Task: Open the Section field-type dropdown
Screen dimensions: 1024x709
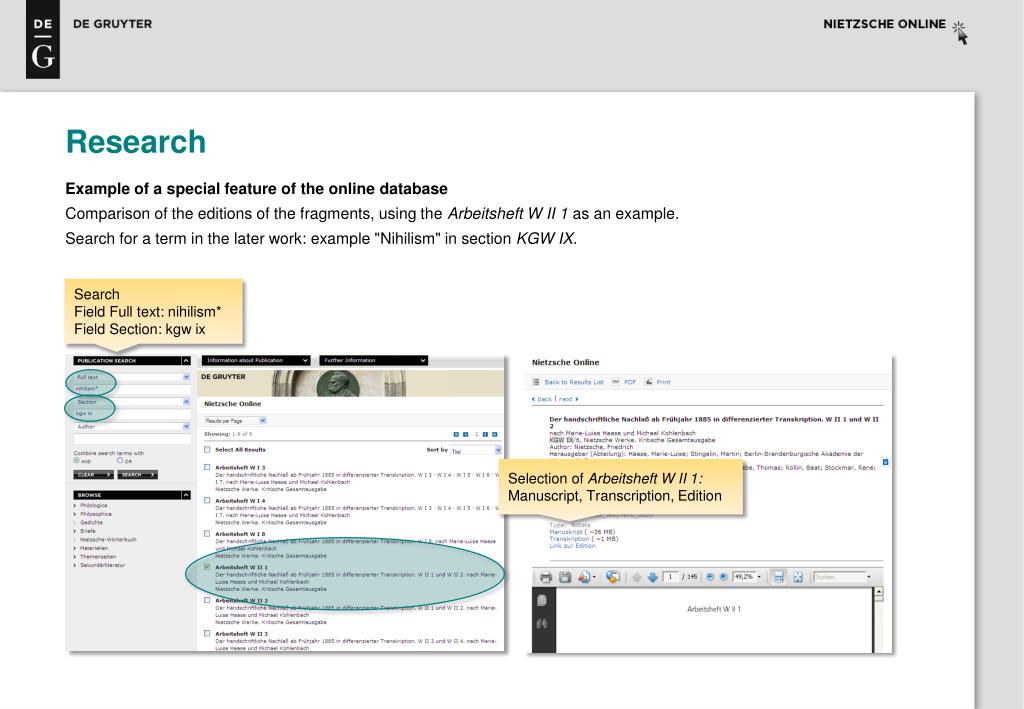Action: point(186,402)
